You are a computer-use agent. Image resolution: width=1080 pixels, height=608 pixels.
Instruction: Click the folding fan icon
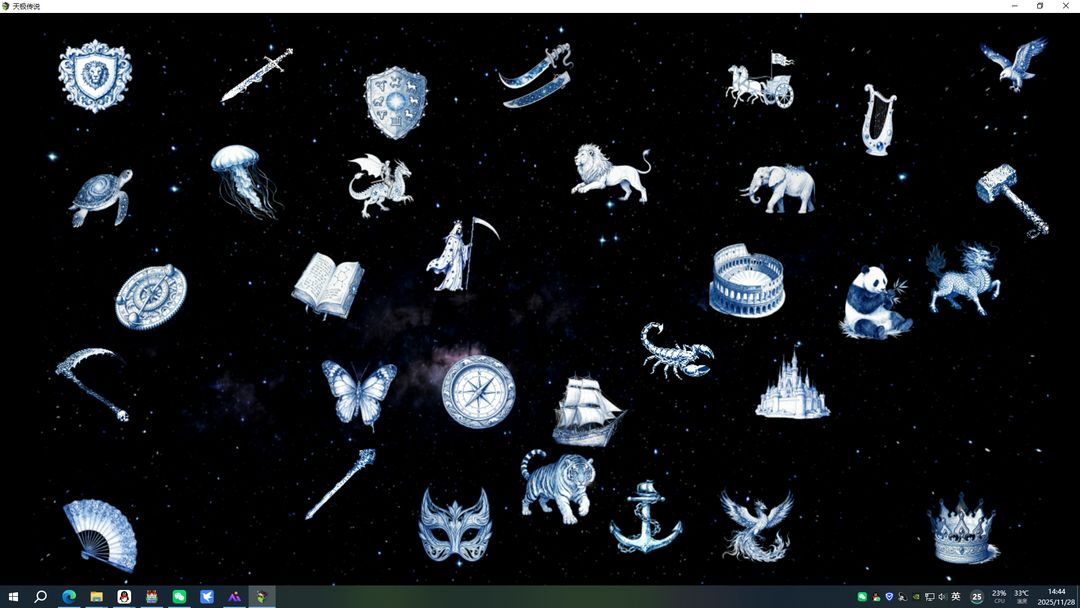coord(99,535)
